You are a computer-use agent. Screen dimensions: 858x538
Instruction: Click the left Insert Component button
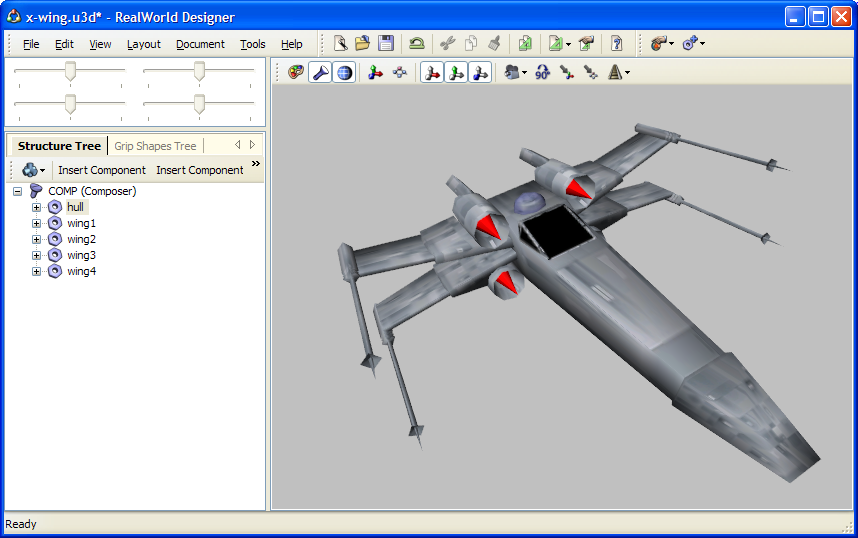coord(102,170)
